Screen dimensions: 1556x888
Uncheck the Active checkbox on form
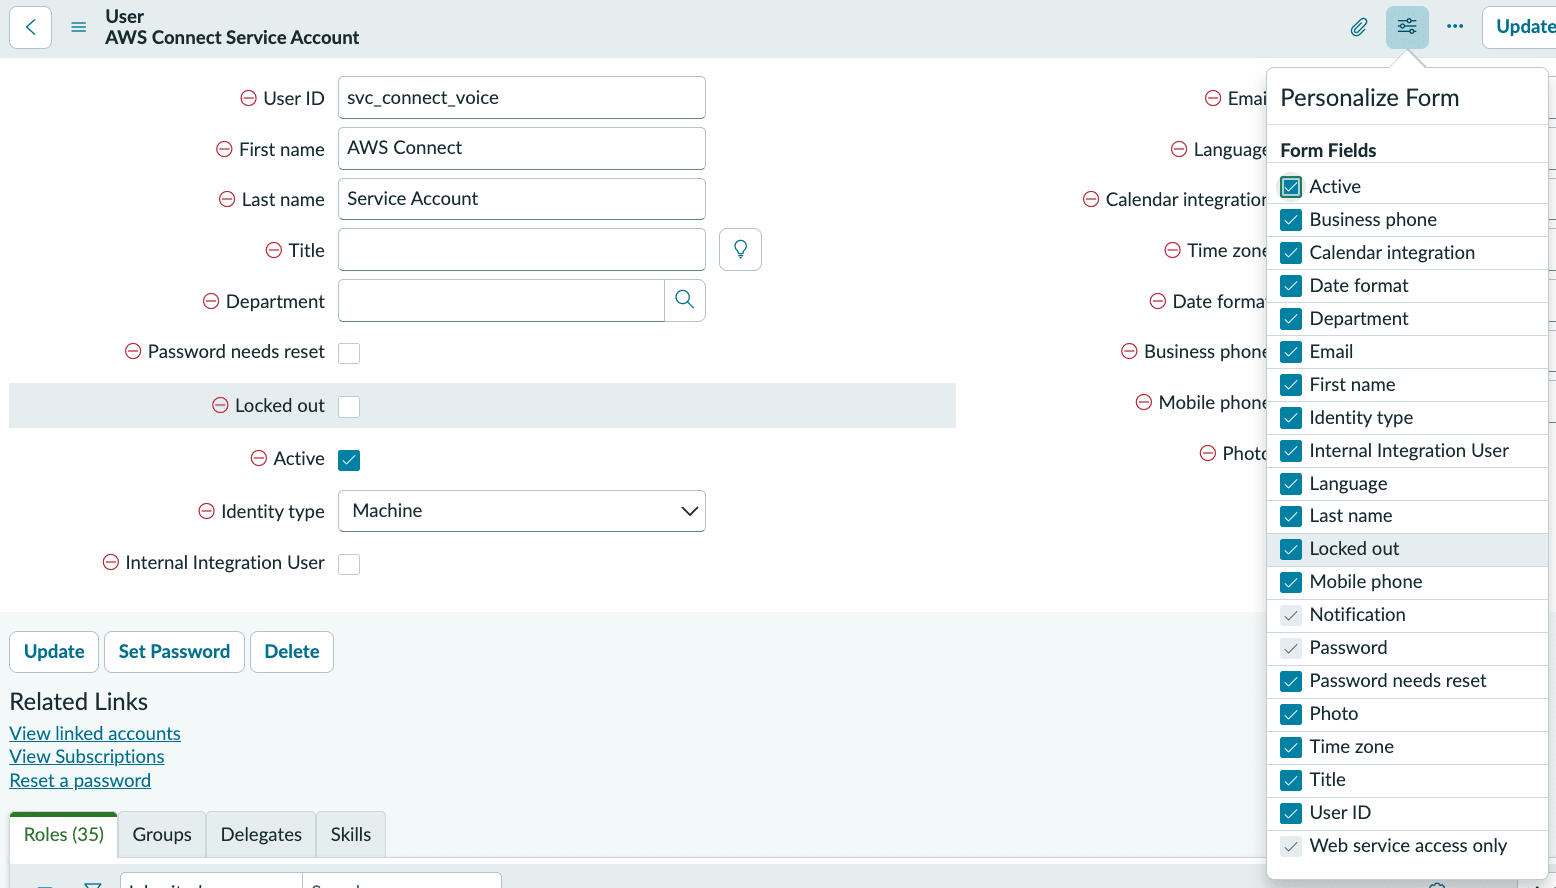(x=349, y=460)
